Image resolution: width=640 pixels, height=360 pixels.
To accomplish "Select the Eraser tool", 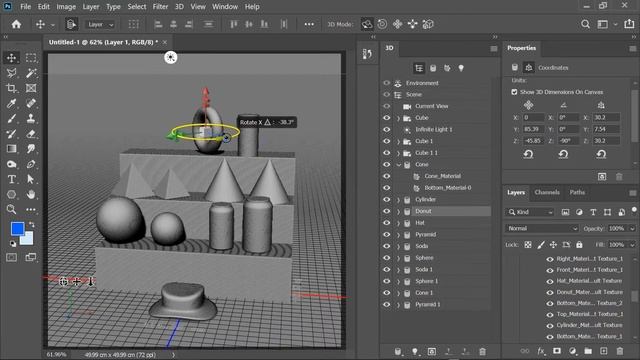I will tap(31, 133).
